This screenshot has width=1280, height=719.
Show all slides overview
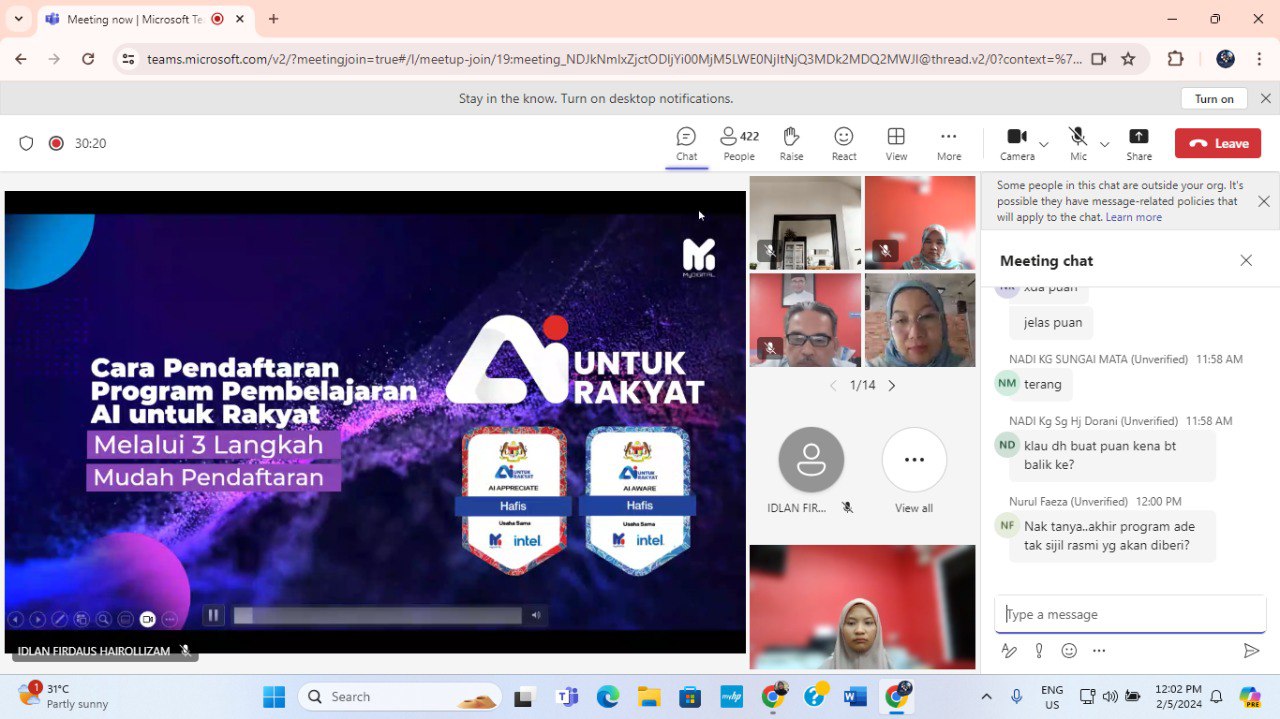click(x=81, y=619)
